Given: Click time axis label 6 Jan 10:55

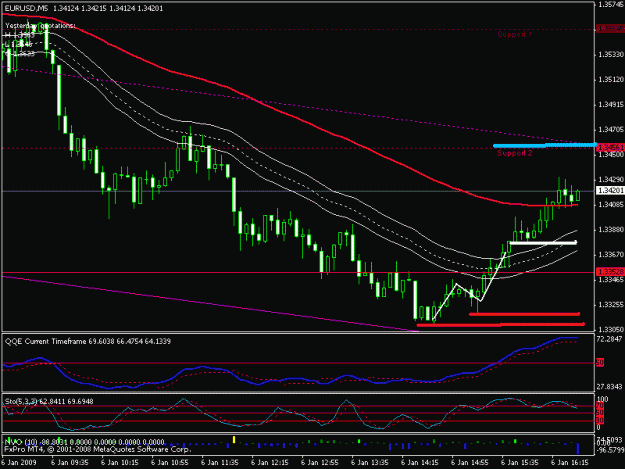Looking at the screenshot, I should click(x=169, y=463).
